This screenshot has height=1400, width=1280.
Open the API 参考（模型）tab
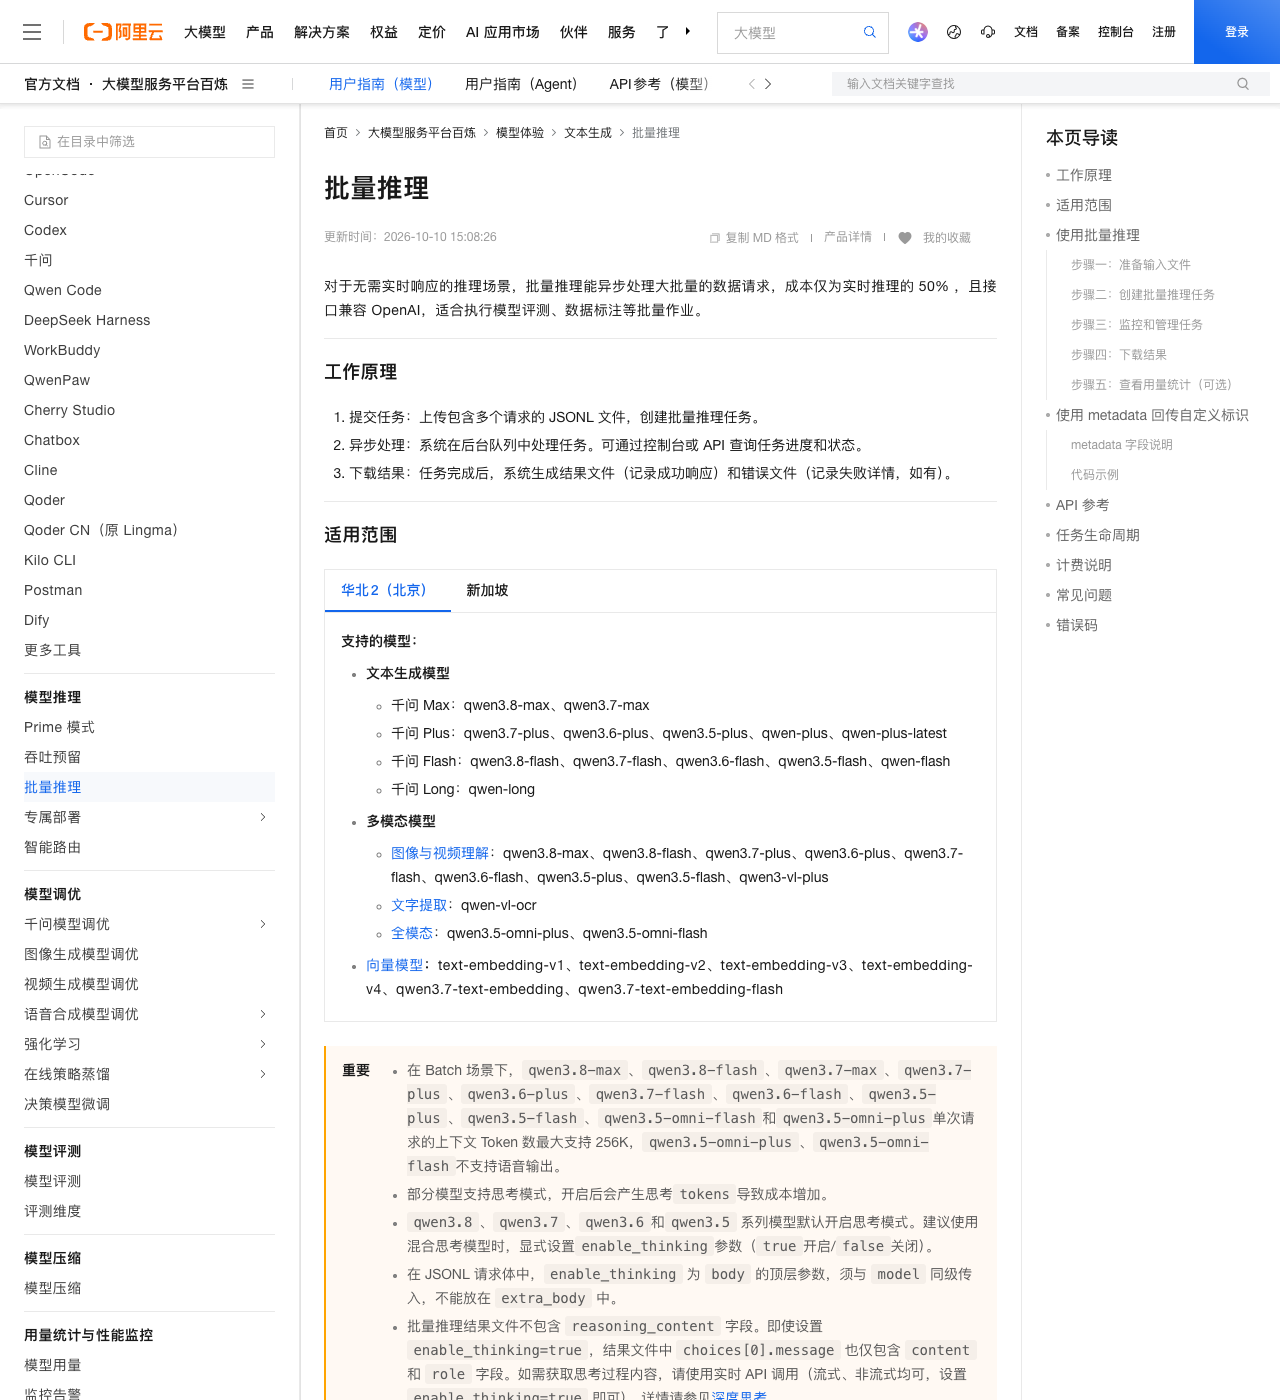[x=659, y=84]
